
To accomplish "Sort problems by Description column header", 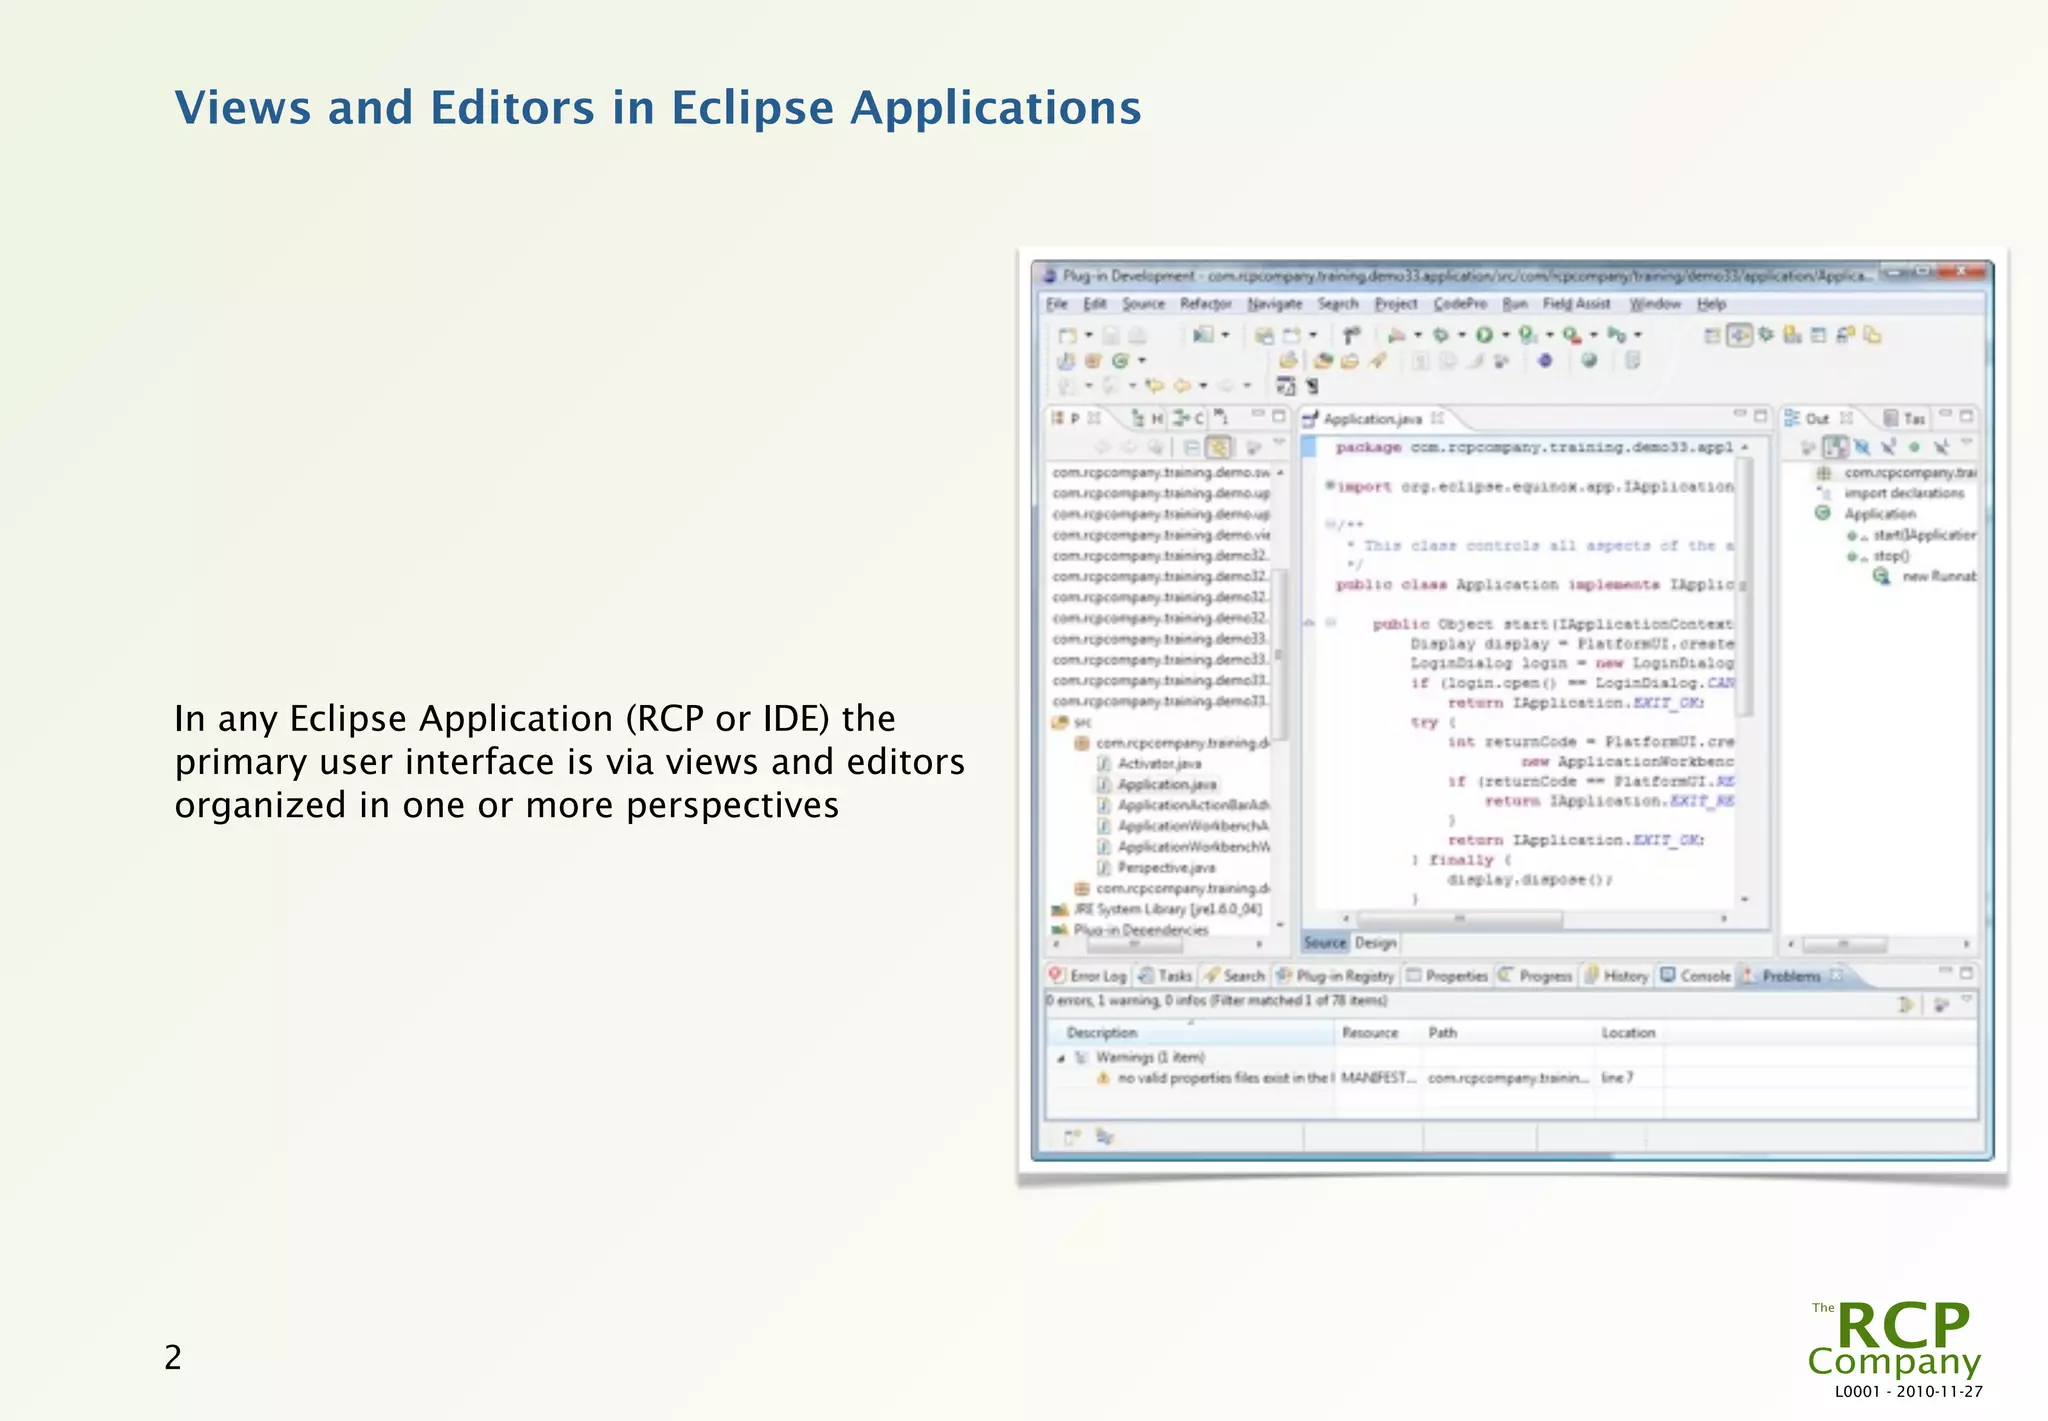I will [1190, 1032].
